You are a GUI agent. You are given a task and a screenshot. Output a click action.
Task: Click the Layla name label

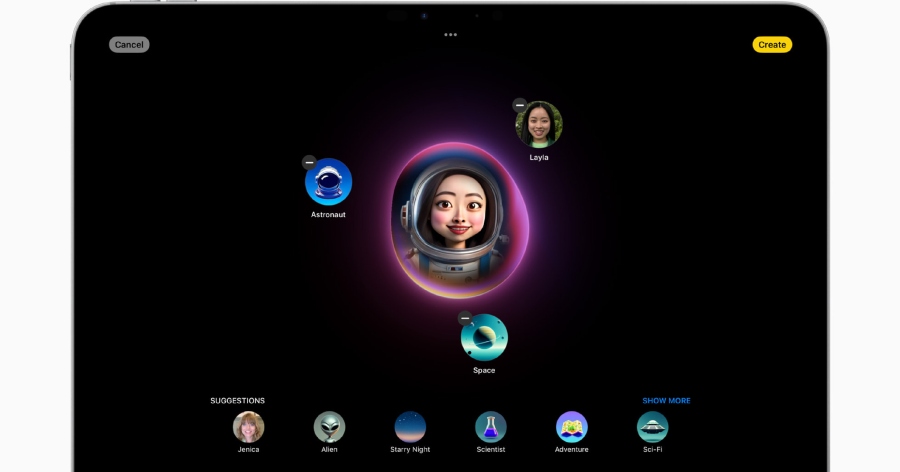[x=539, y=157]
